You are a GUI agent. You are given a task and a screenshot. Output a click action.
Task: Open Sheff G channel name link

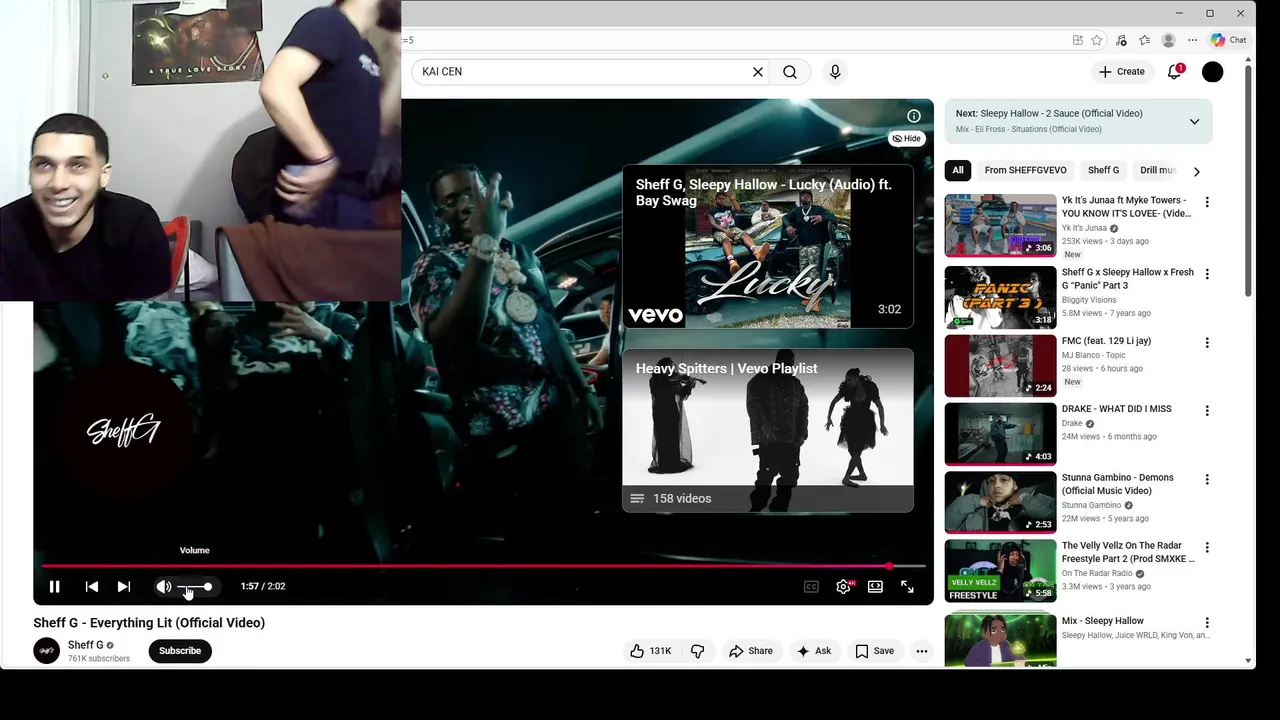[x=85, y=646]
